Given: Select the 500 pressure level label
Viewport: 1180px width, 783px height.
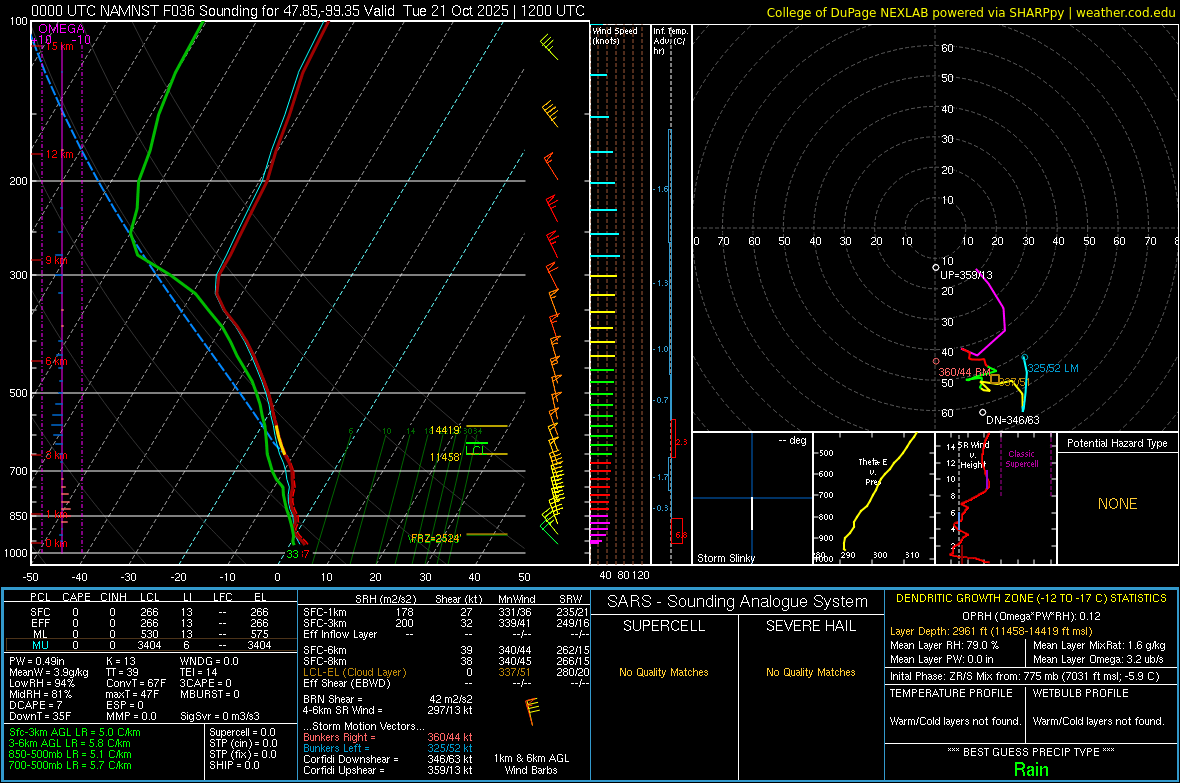Looking at the screenshot, I should (x=18, y=393).
